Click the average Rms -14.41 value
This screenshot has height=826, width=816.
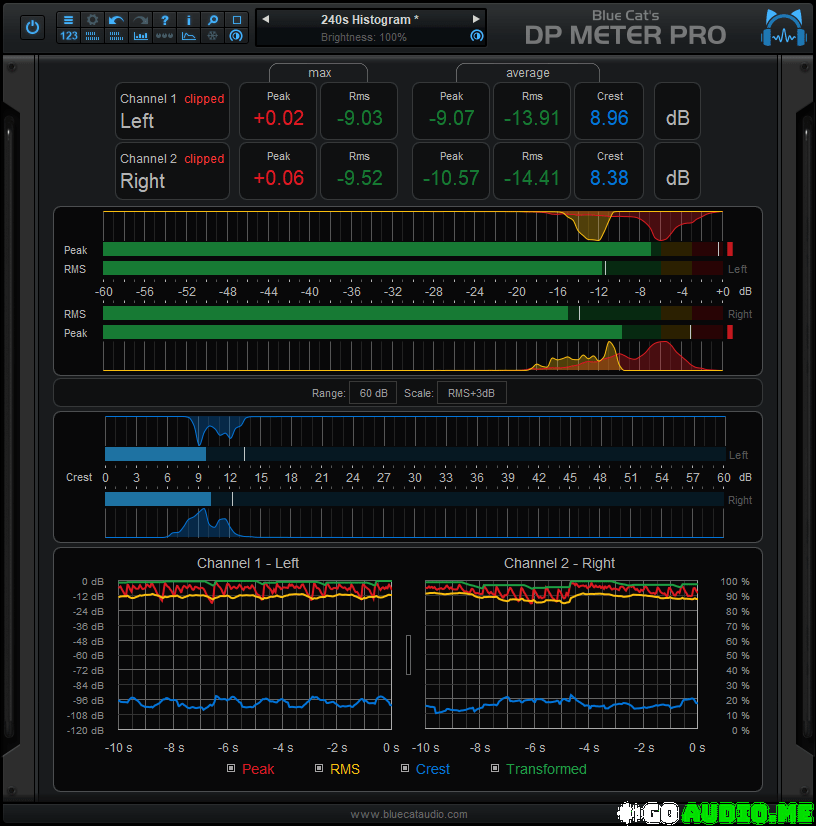tap(532, 178)
